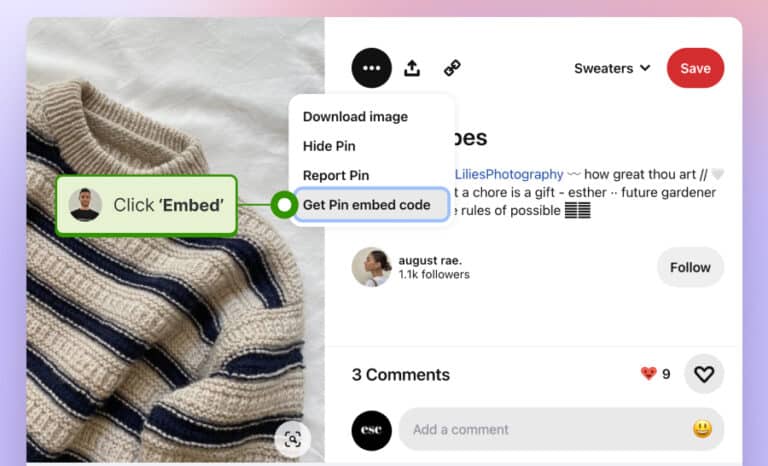Select 'Download image' from the menu

(x=355, y=117)
